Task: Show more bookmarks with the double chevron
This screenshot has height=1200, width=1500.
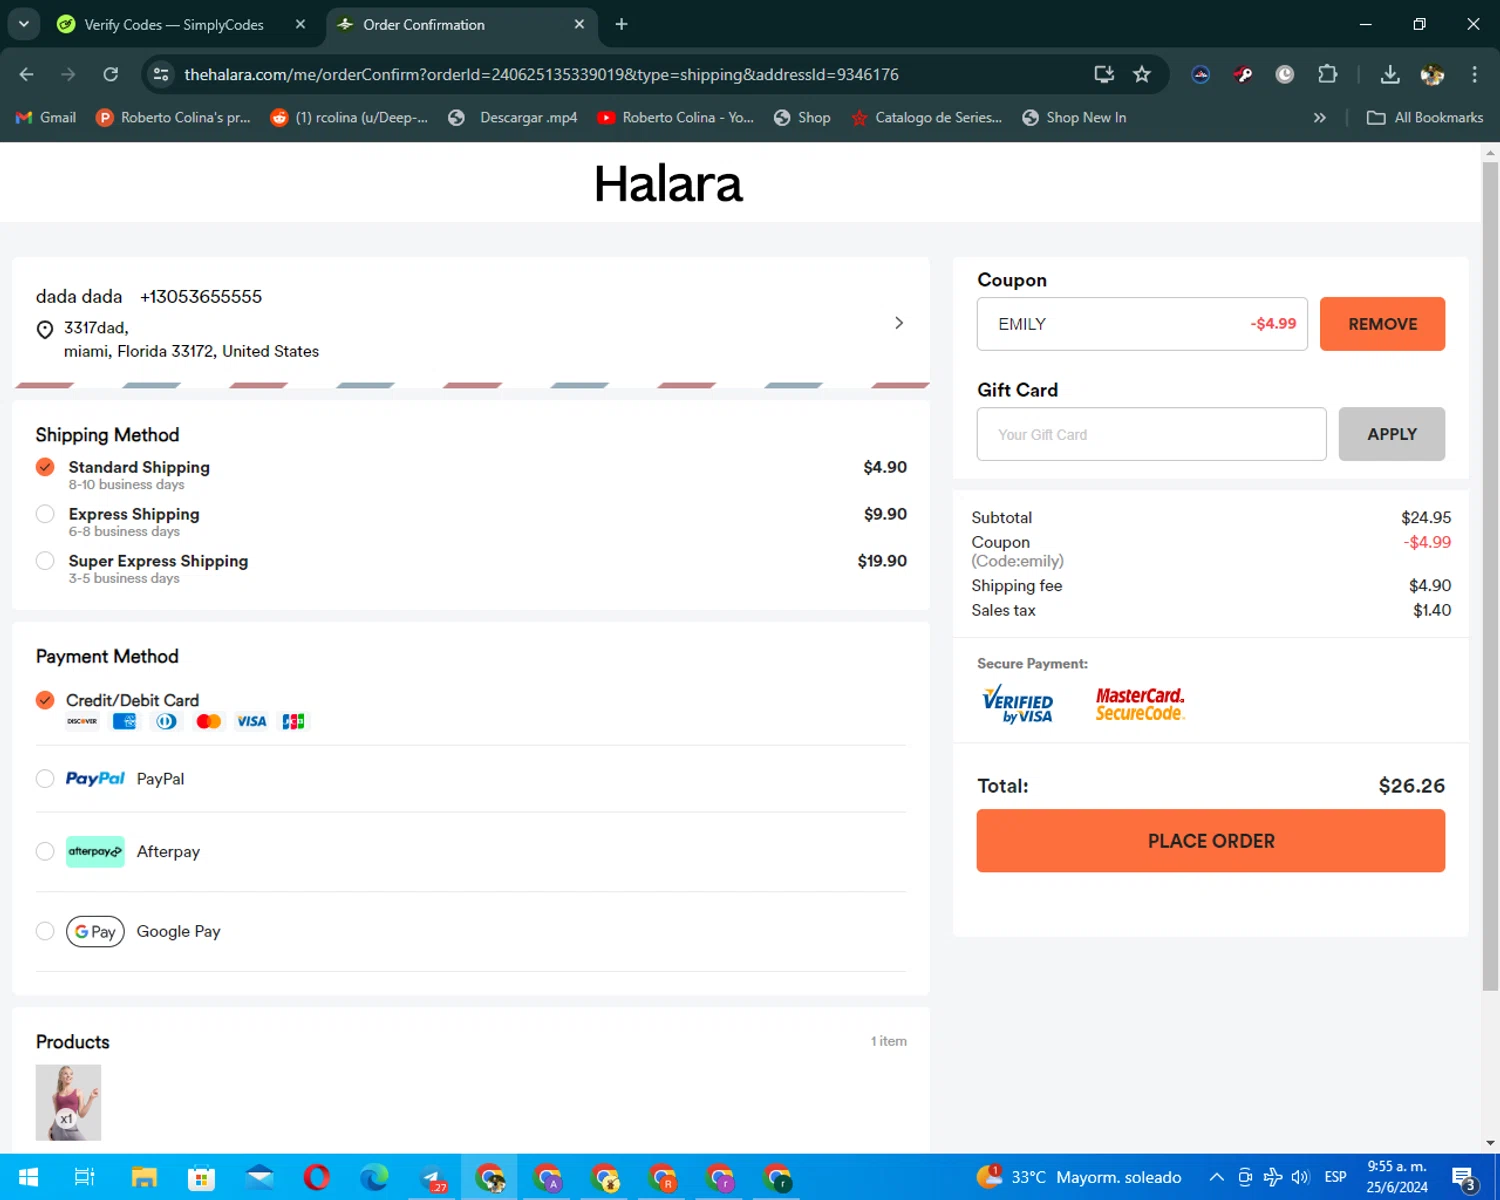Action: point(1320,117)
